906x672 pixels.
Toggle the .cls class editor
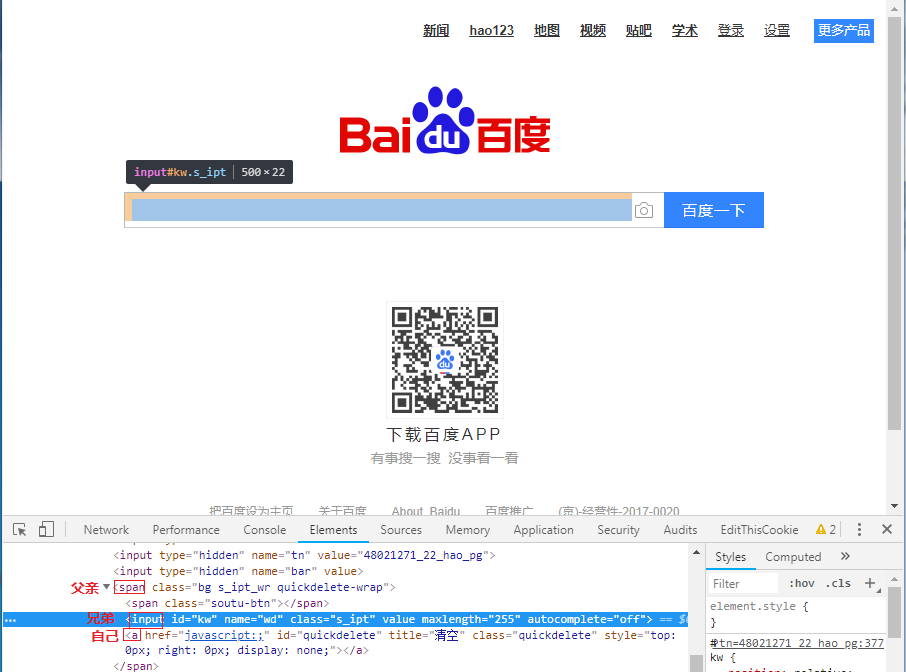point(838,583)
